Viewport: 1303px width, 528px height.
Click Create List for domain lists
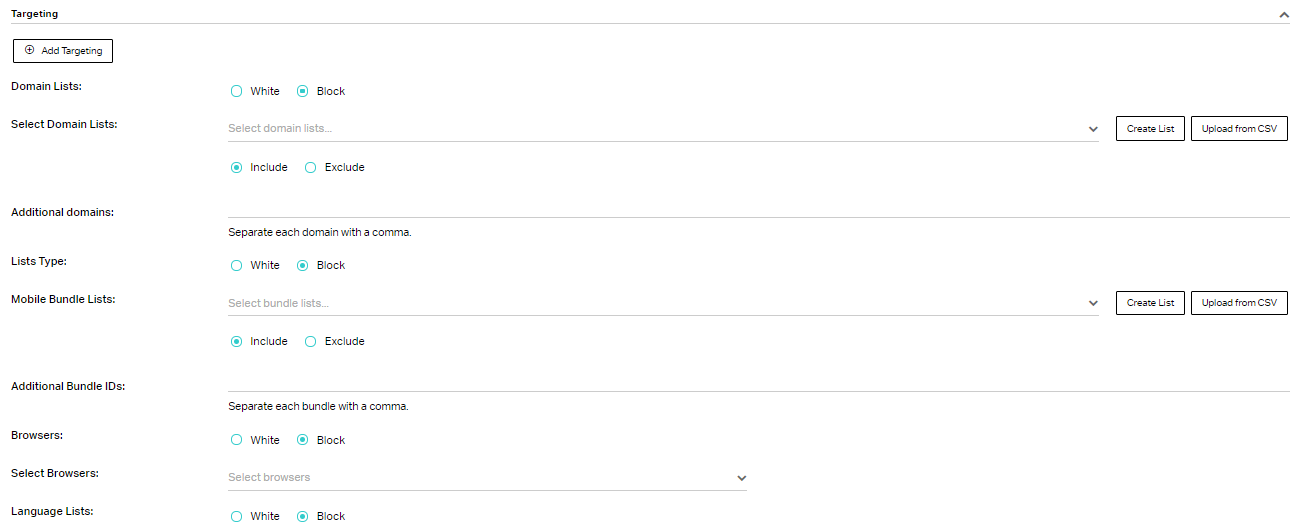click(x=1150, y=128)
